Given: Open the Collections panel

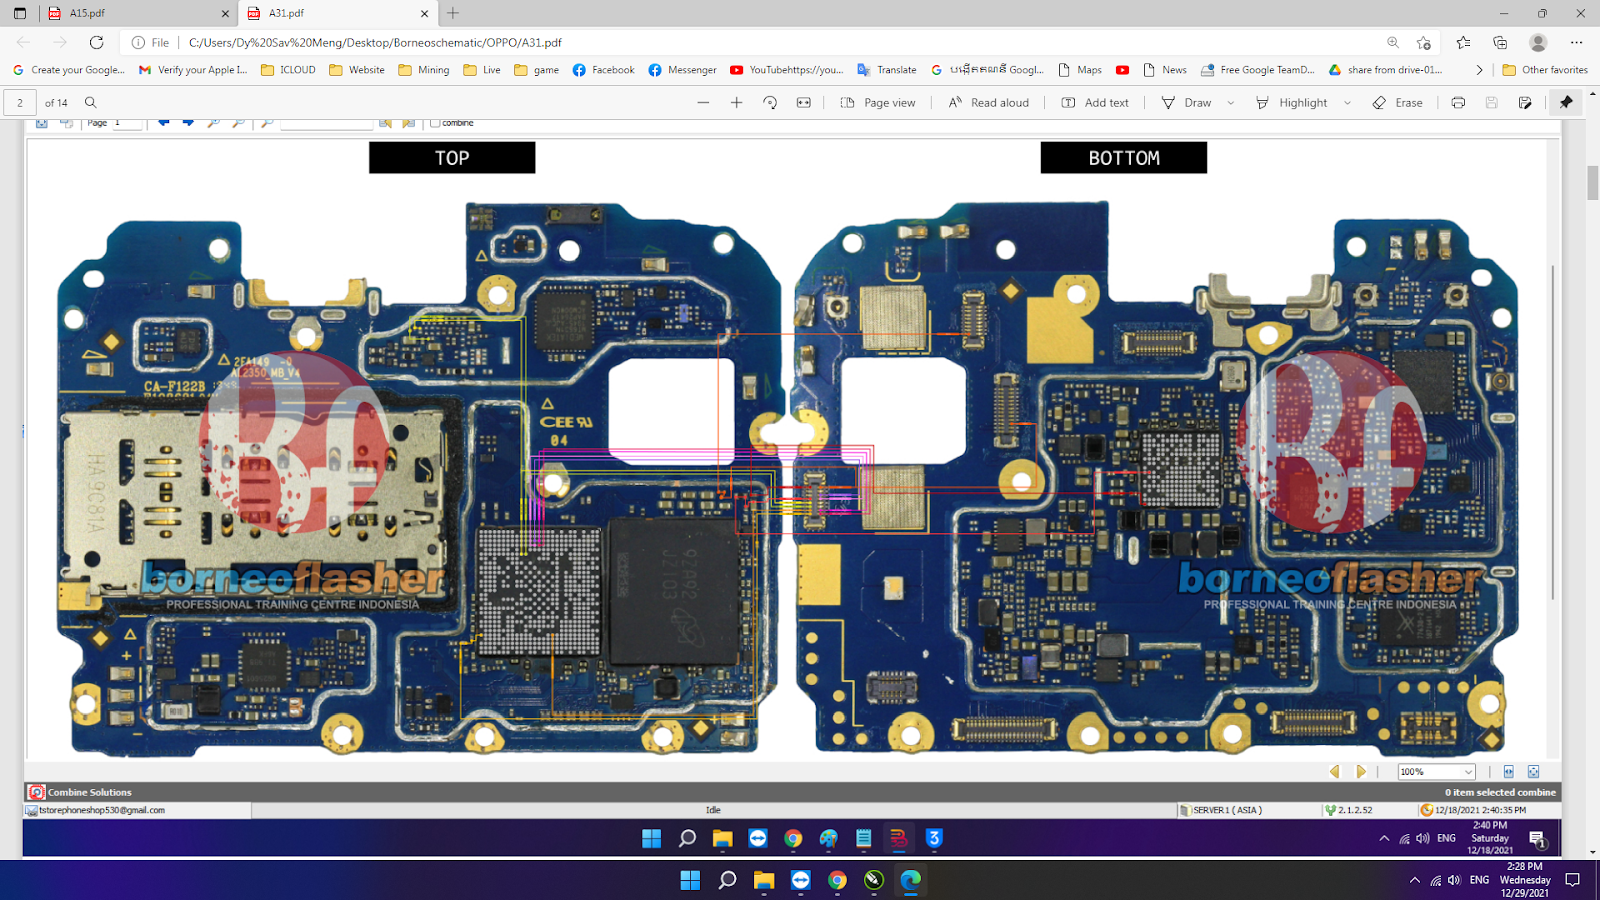Looking at the screenshot, I should pyautogui.click(x=1500, y=42).
